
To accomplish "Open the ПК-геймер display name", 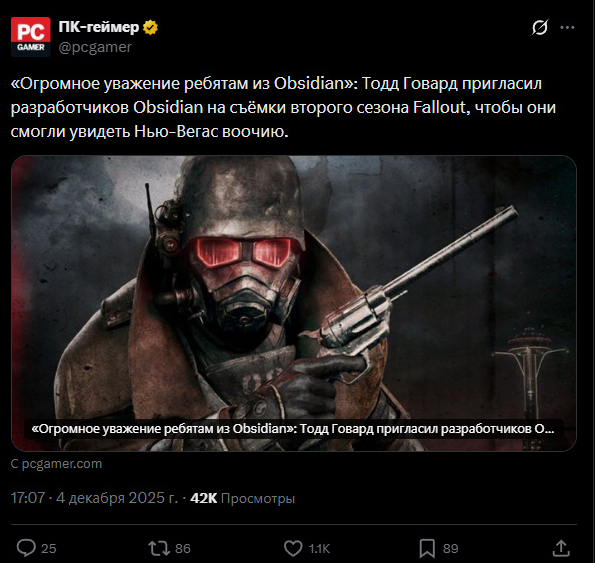I will point(99,27).
